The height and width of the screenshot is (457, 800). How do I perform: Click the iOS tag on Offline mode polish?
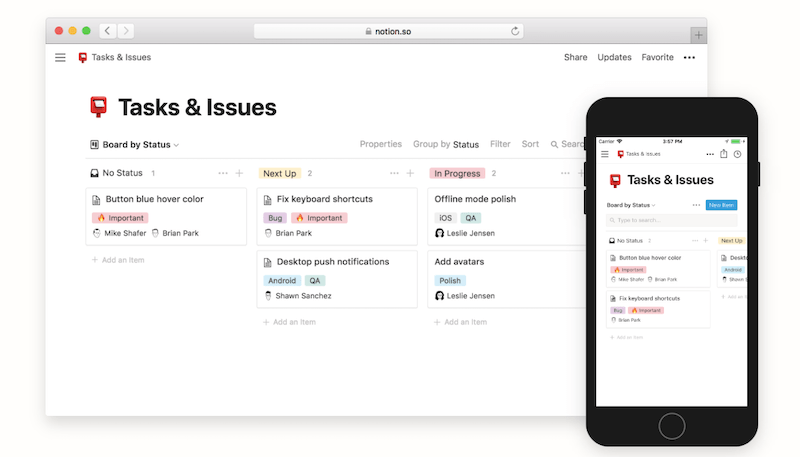point(445,218)
